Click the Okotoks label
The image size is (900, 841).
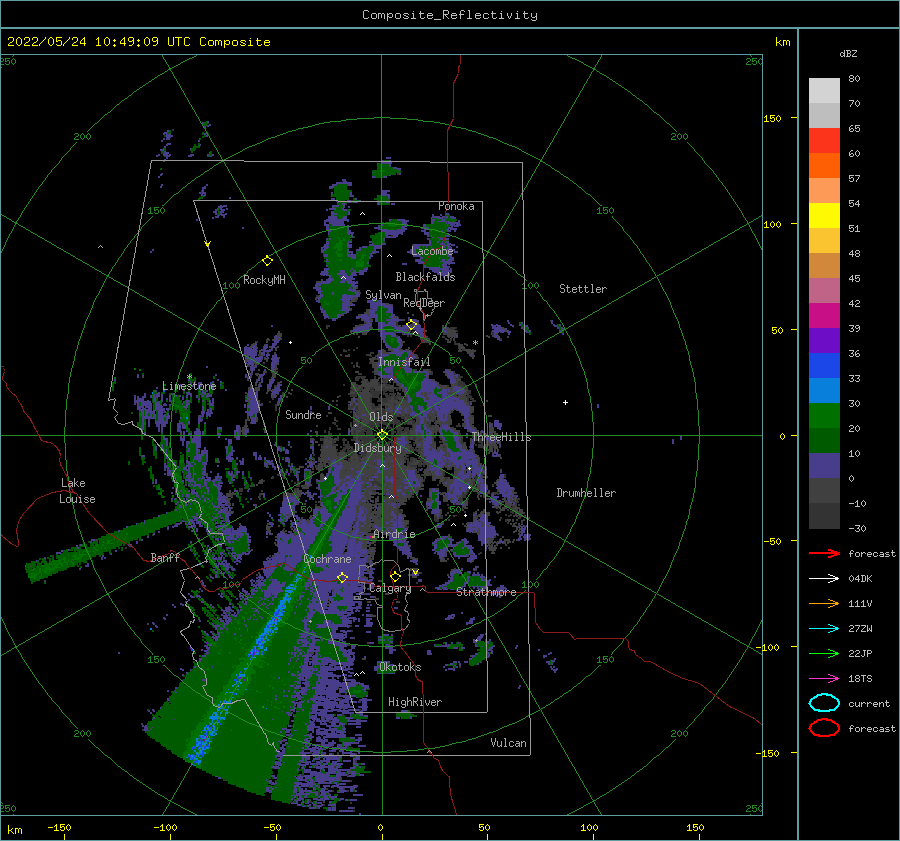tap(400, 667)
